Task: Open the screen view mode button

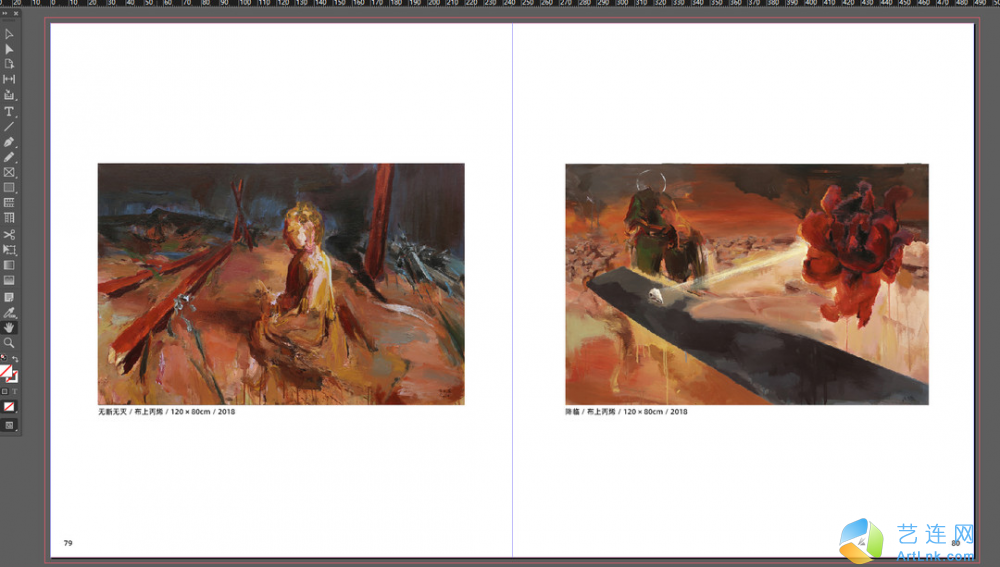Action: click(9, 425)
